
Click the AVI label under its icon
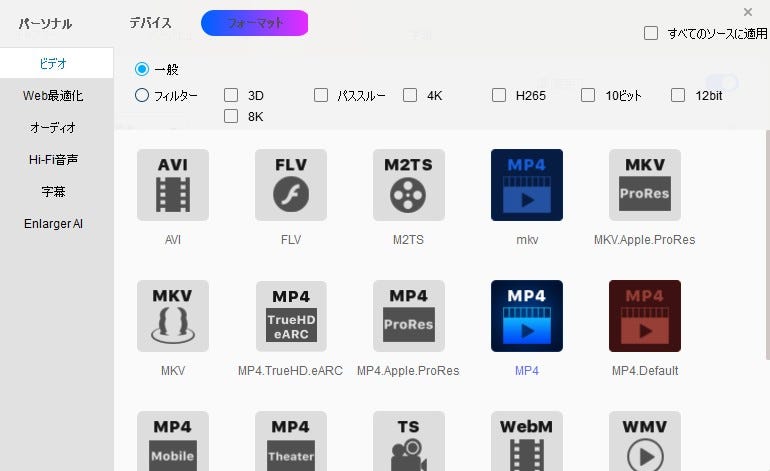(x=173, y=240)
